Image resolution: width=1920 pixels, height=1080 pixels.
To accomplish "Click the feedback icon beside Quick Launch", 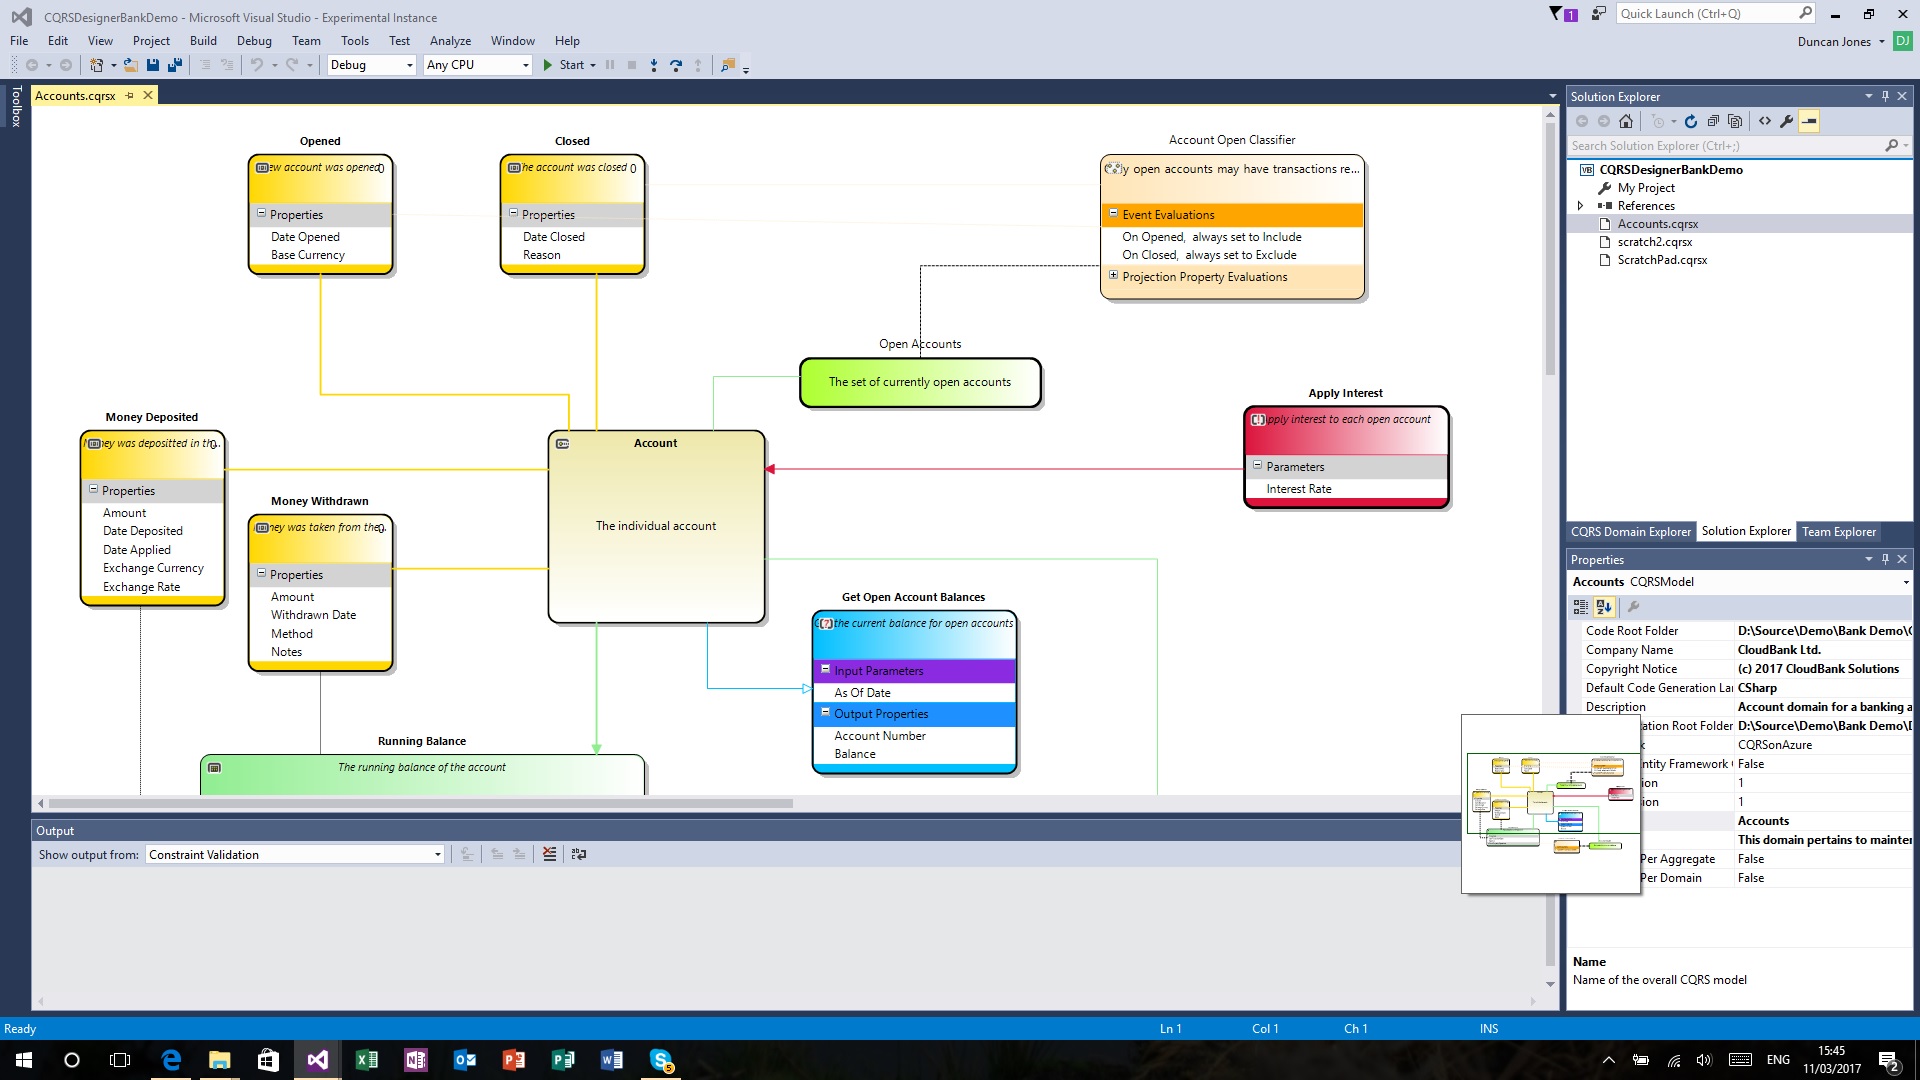I will 1599,14.
